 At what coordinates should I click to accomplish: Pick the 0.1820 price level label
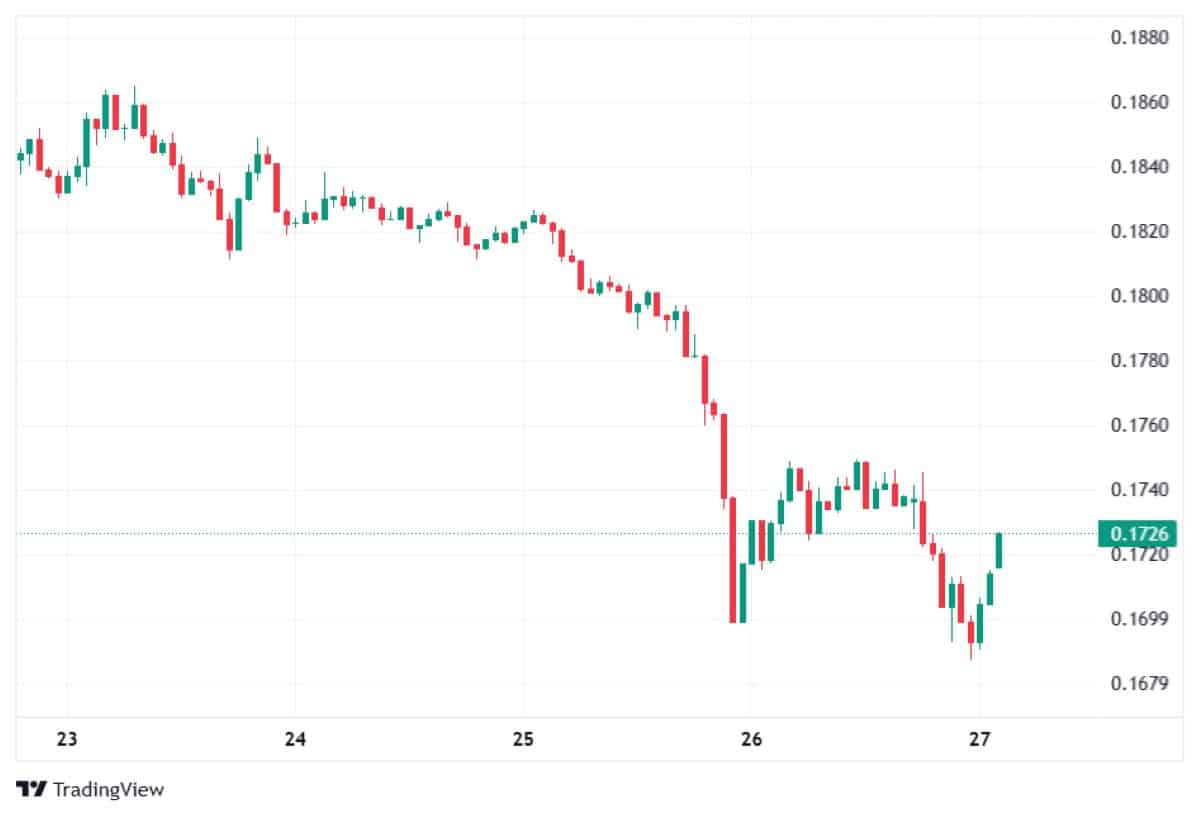pyautogui.click(x=1140, y=232)
